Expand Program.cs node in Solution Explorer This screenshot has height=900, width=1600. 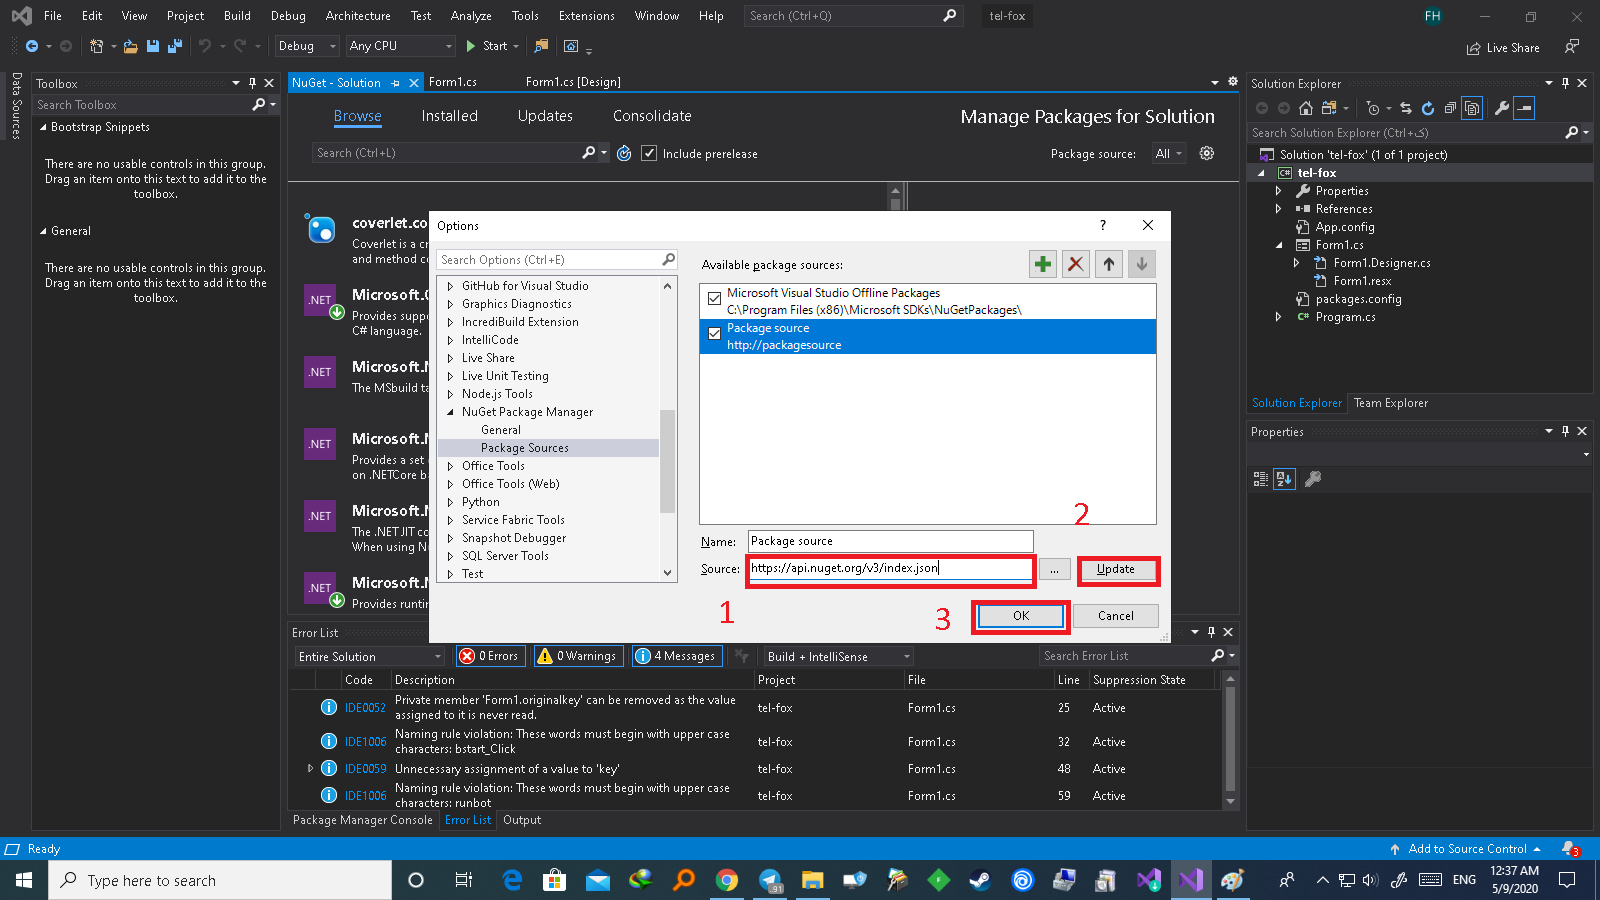1278,317
